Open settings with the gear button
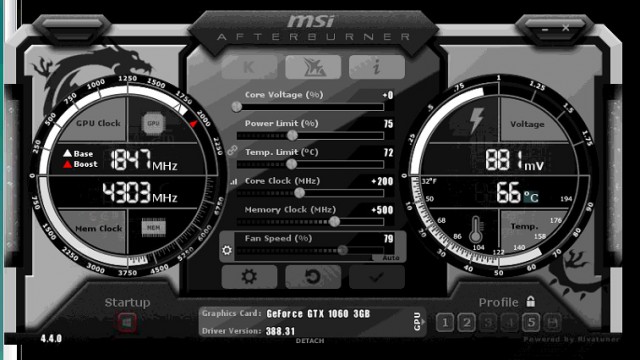 coord(249,277)
